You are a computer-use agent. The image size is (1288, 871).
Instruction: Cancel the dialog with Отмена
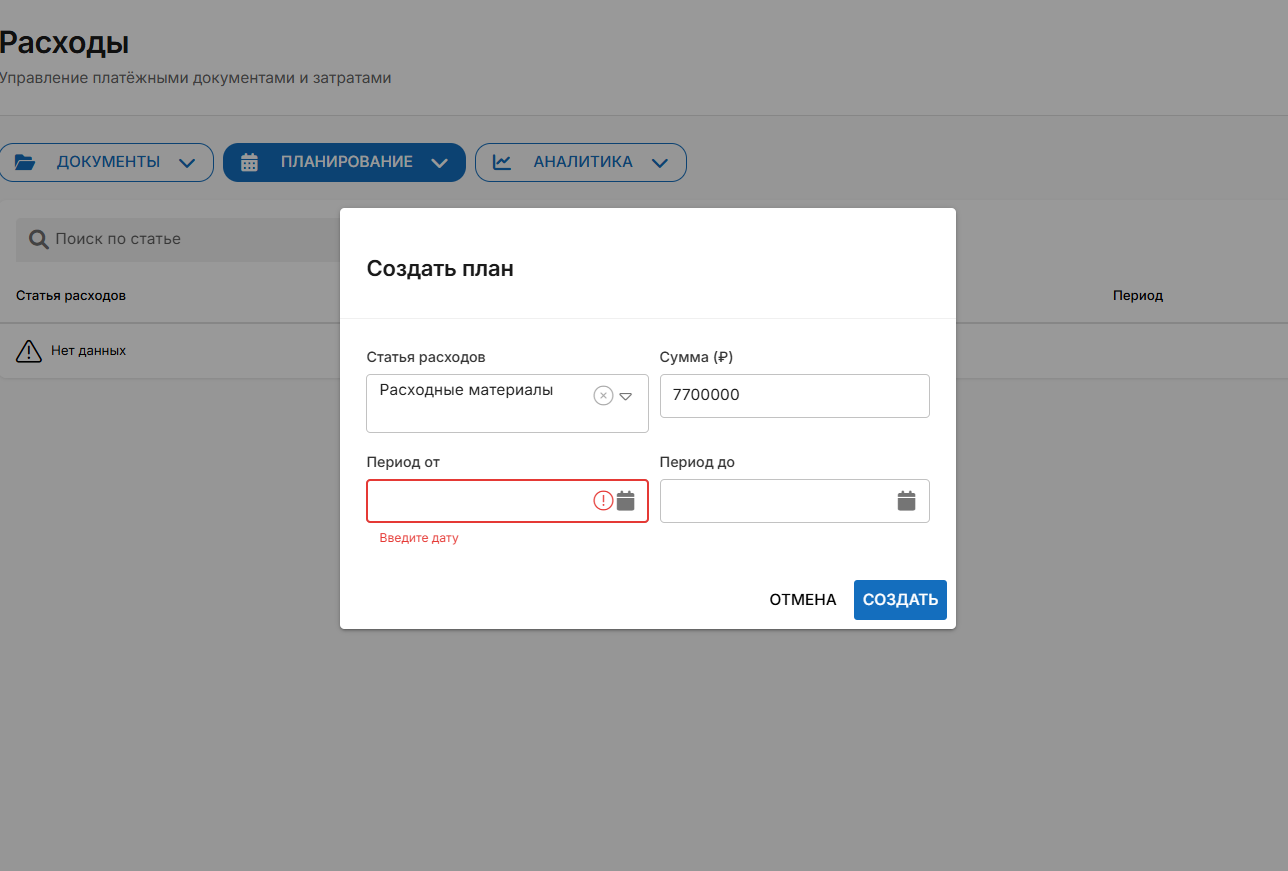(802, 600)
